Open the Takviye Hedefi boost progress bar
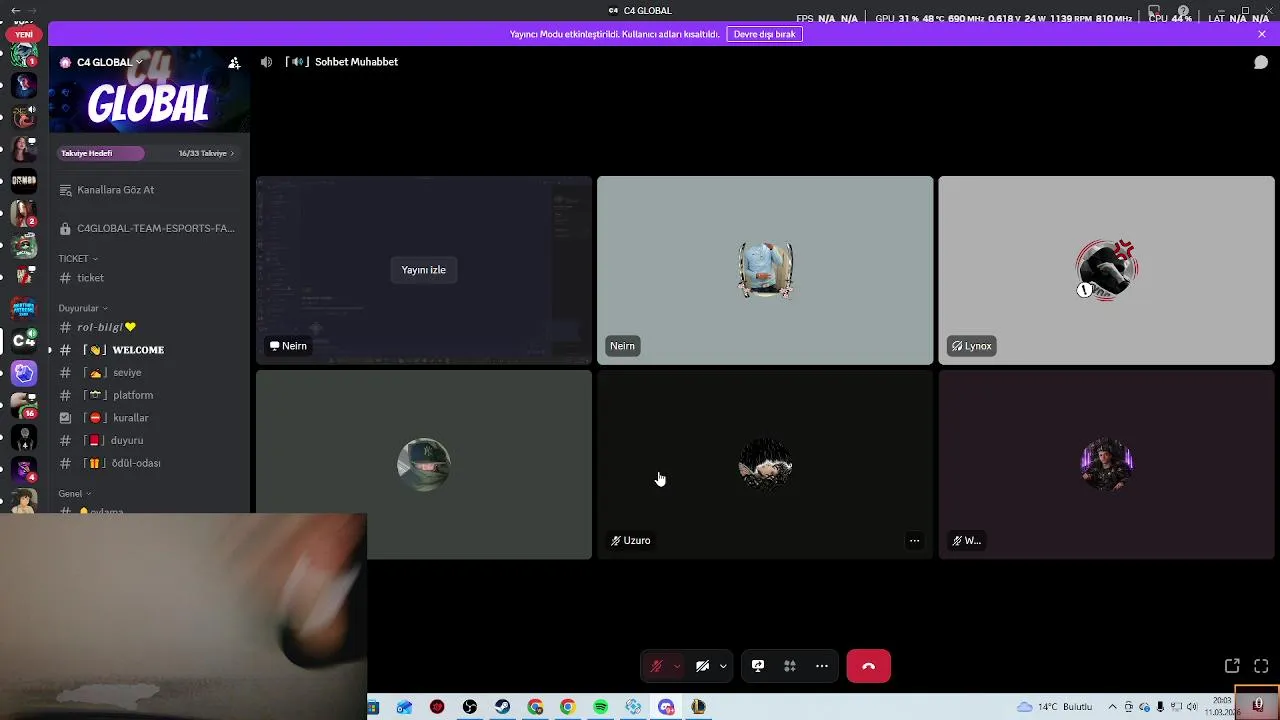Screen dimensions: 1280x720 point(148,153)
